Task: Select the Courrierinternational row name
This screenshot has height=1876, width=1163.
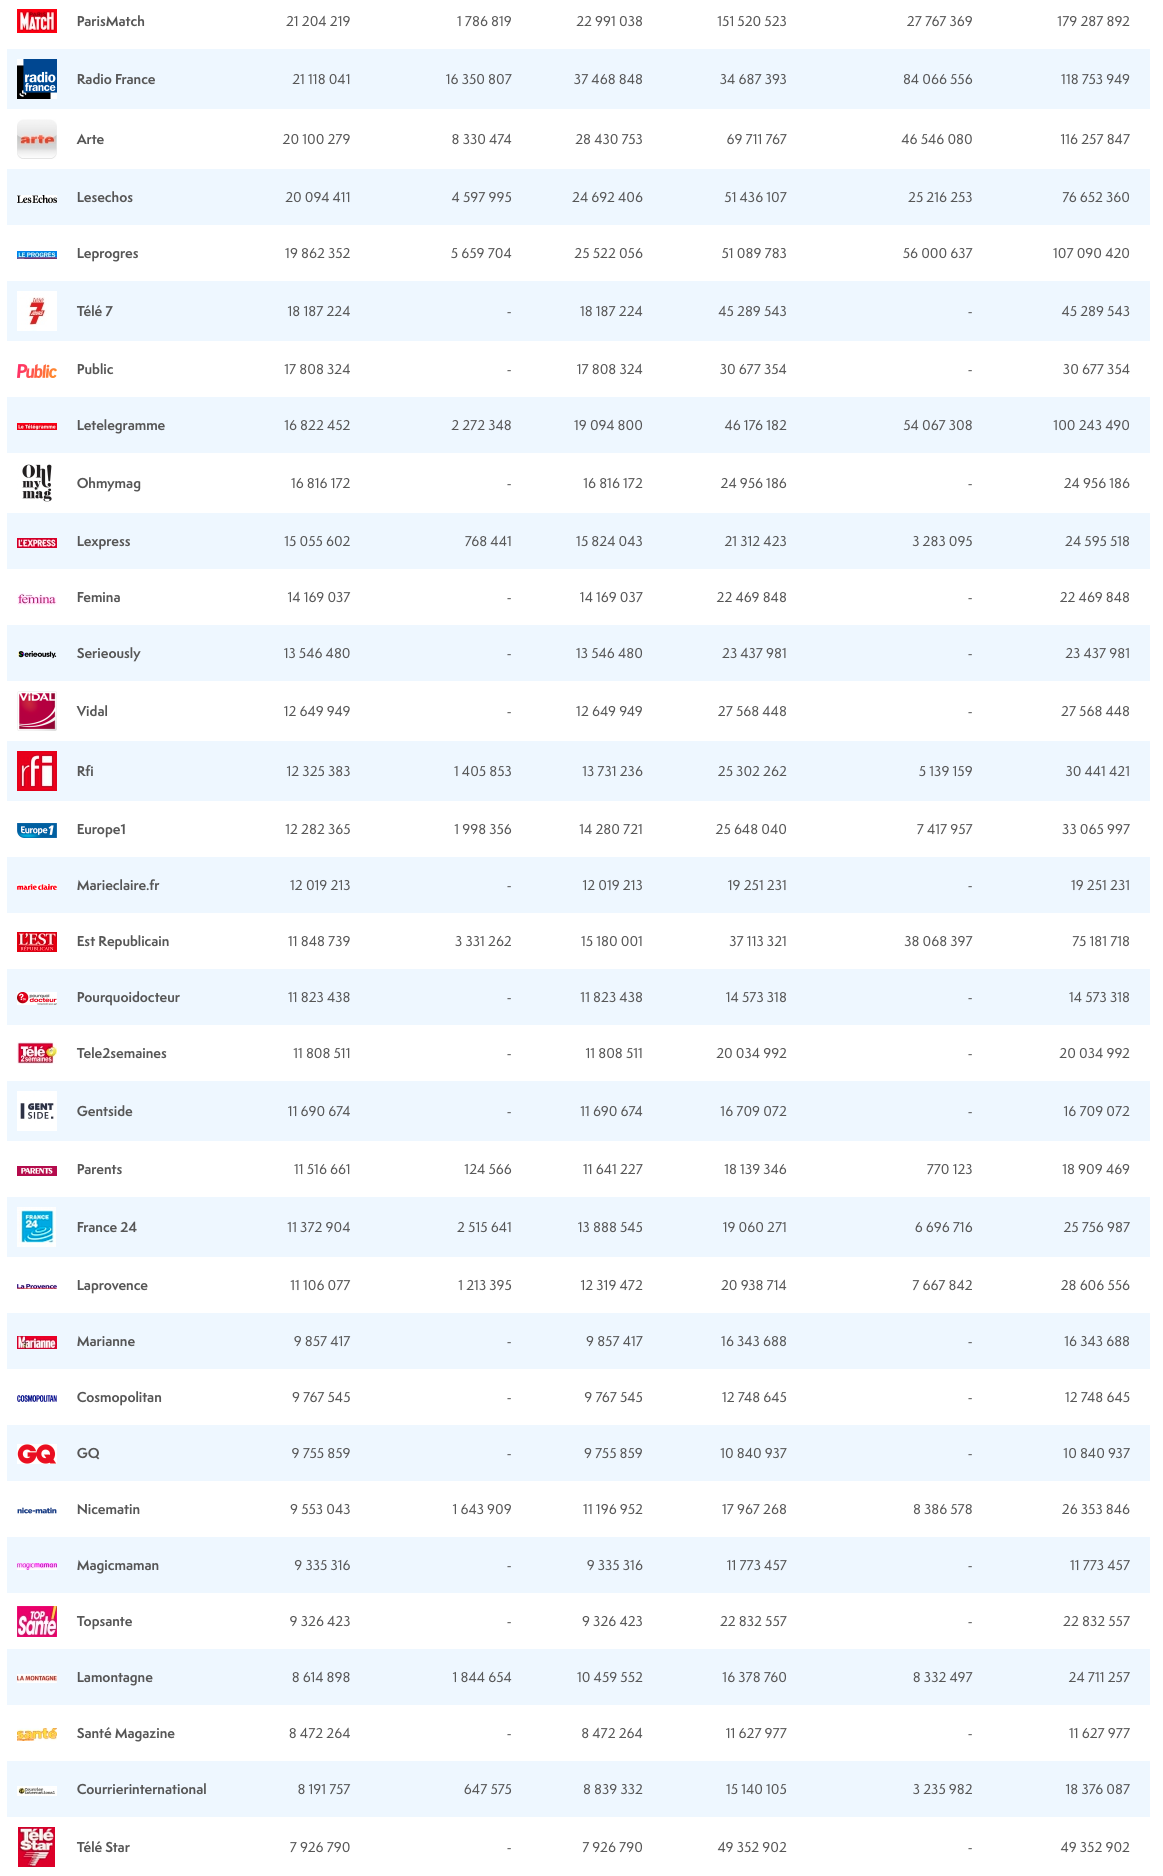Action: coord(142,1790)
